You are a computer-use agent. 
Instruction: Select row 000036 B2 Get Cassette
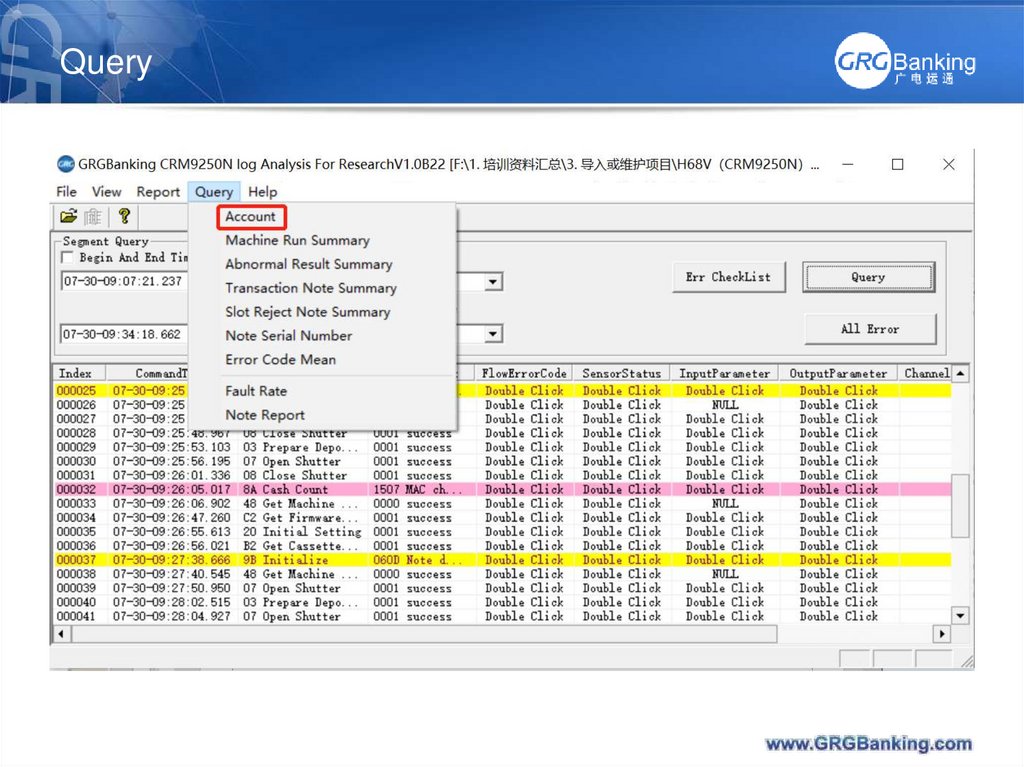pyautogui.click(x=502, y=546)
